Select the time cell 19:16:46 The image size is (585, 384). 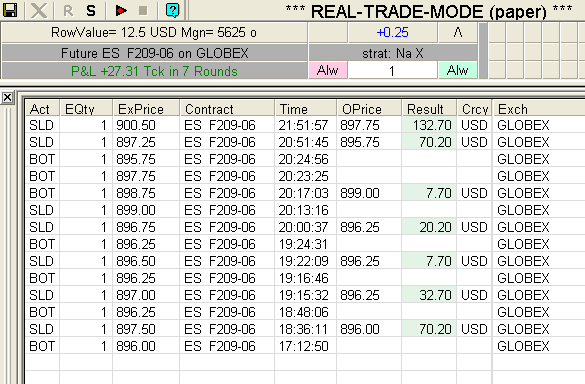306,278
